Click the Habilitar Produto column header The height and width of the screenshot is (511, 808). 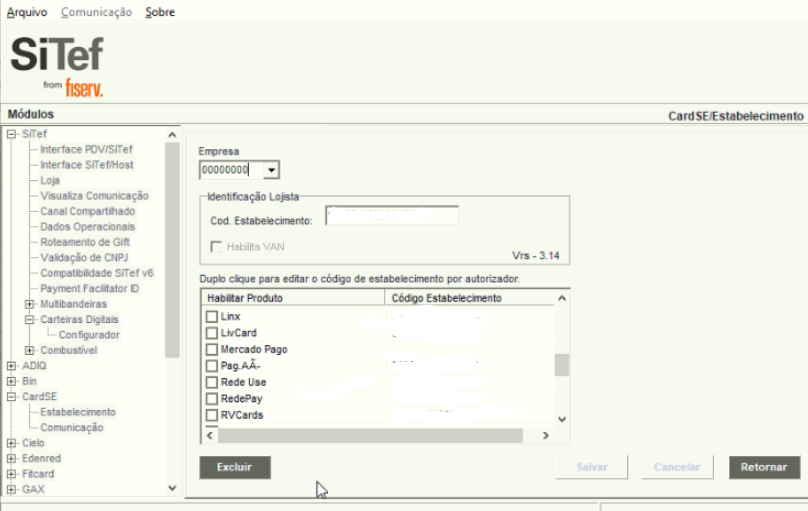tap(293, 298)
